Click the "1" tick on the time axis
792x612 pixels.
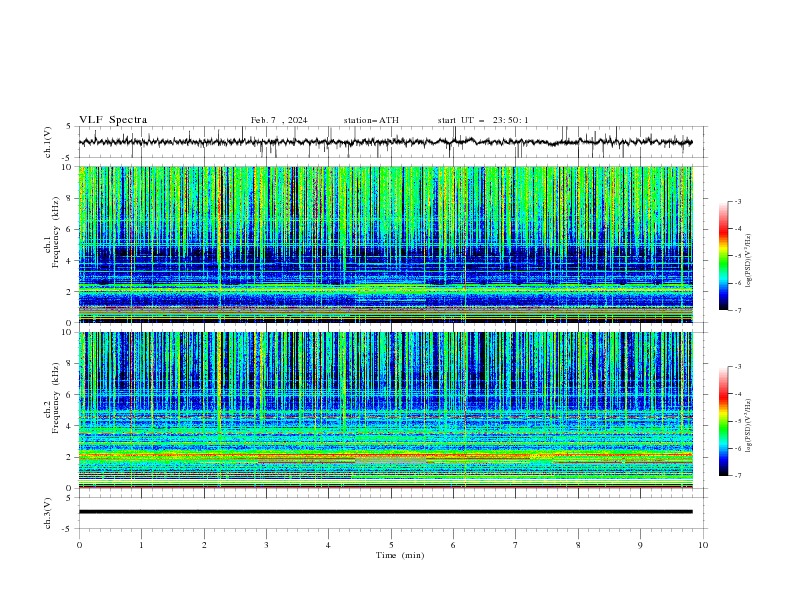tap(141, 545)
